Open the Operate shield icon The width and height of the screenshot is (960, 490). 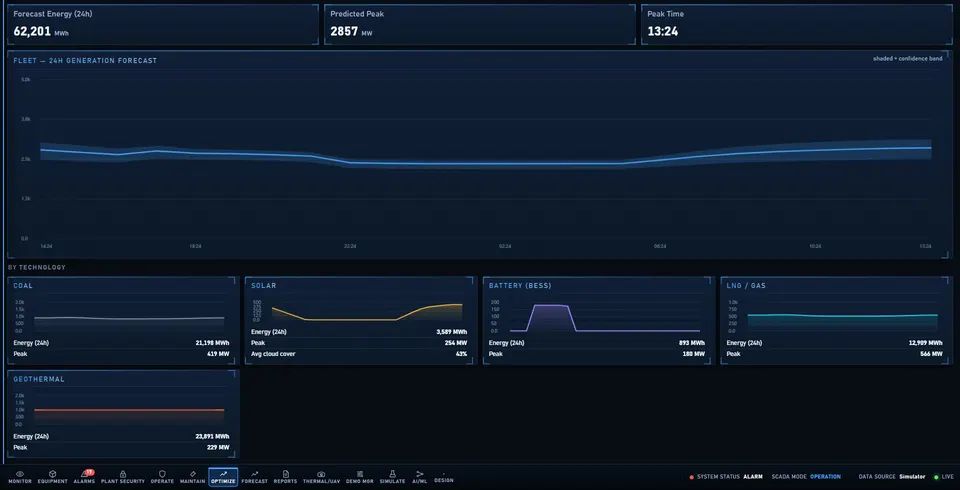click(162, 474)
